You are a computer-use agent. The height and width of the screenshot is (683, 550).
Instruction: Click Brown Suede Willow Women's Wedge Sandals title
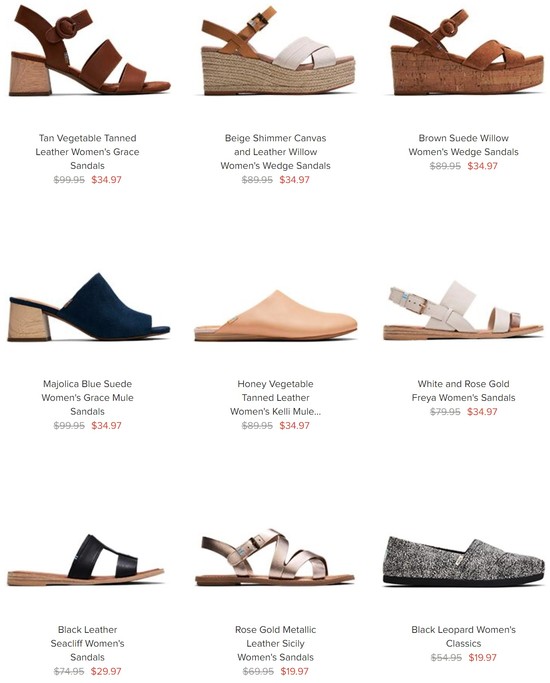463,145
